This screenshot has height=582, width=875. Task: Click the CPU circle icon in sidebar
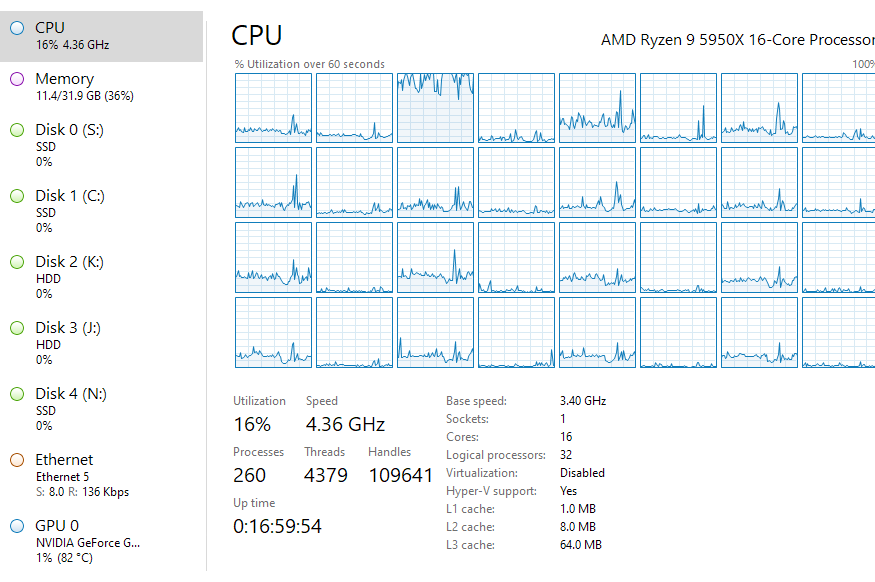(16, 28)
